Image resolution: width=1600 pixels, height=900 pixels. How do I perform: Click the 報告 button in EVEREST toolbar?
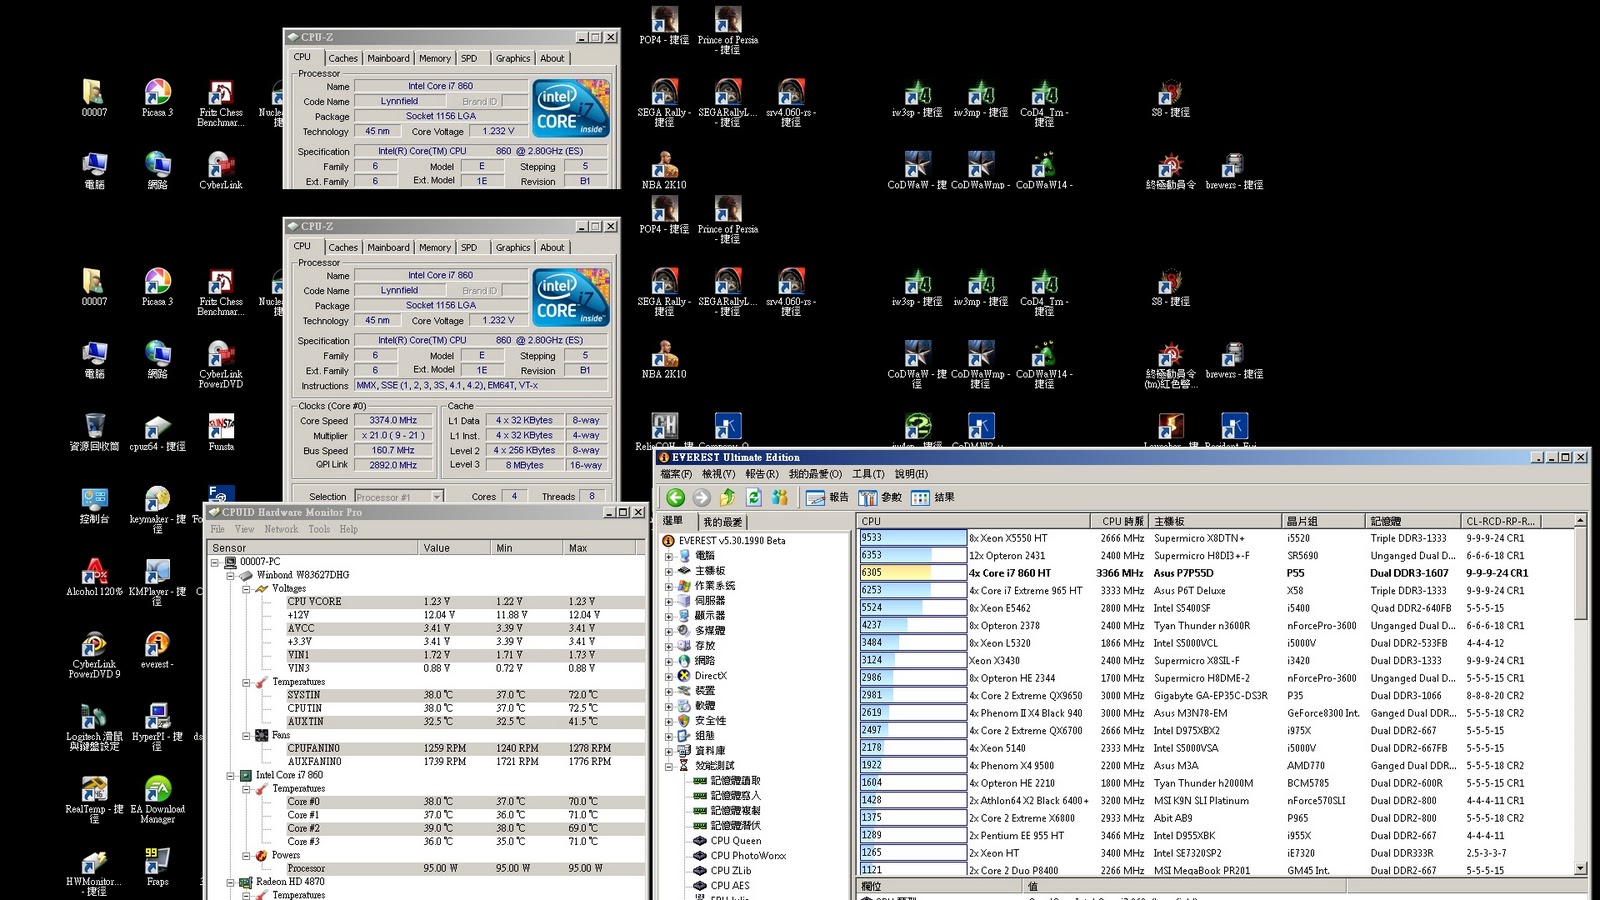coord(827,497)
